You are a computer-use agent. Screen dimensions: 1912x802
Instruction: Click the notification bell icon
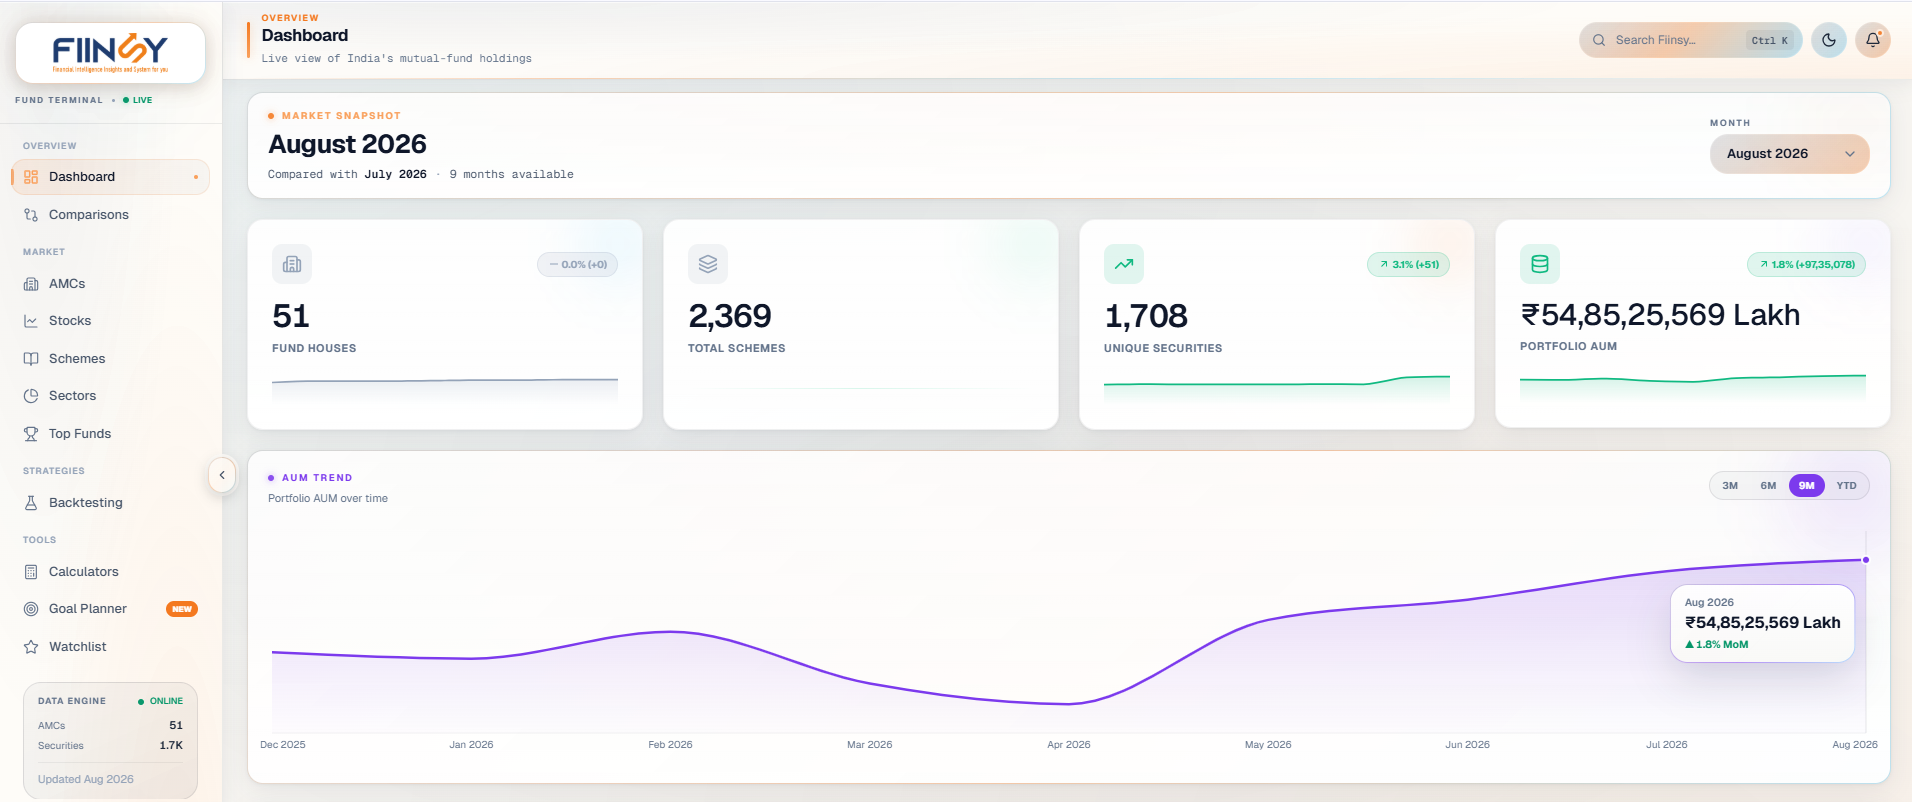click(x=1873, y=40)
